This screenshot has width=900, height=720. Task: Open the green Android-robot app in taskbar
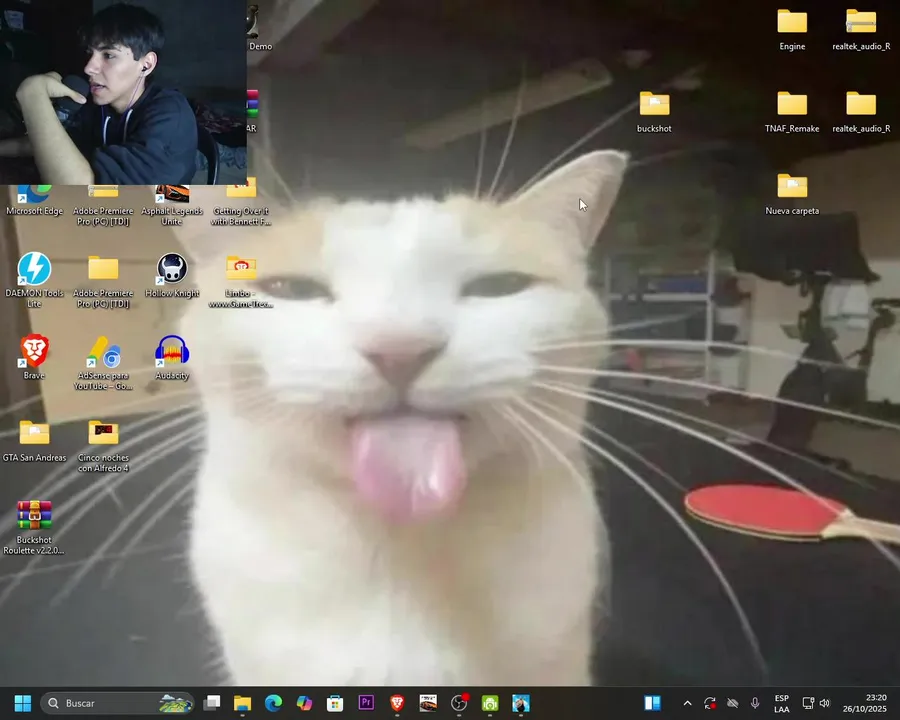490,703
